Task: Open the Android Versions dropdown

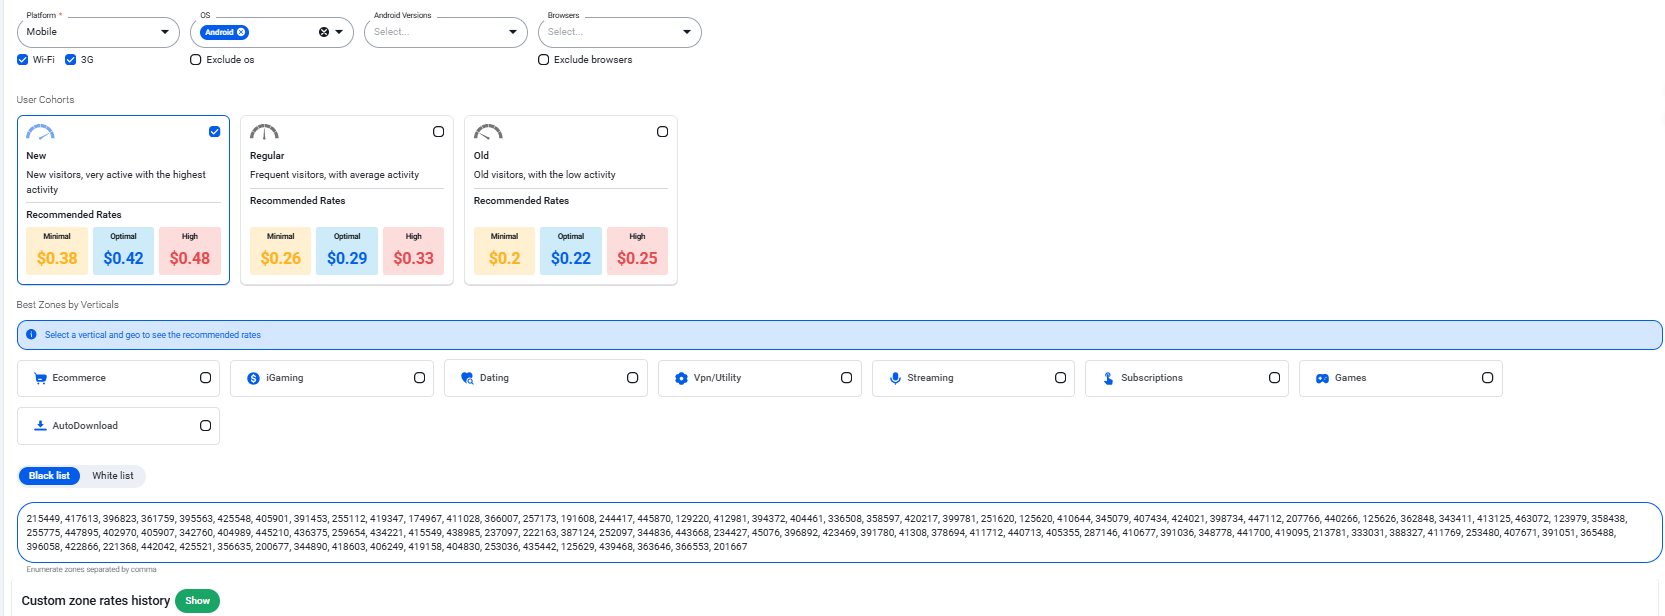Action: point(446,32)
